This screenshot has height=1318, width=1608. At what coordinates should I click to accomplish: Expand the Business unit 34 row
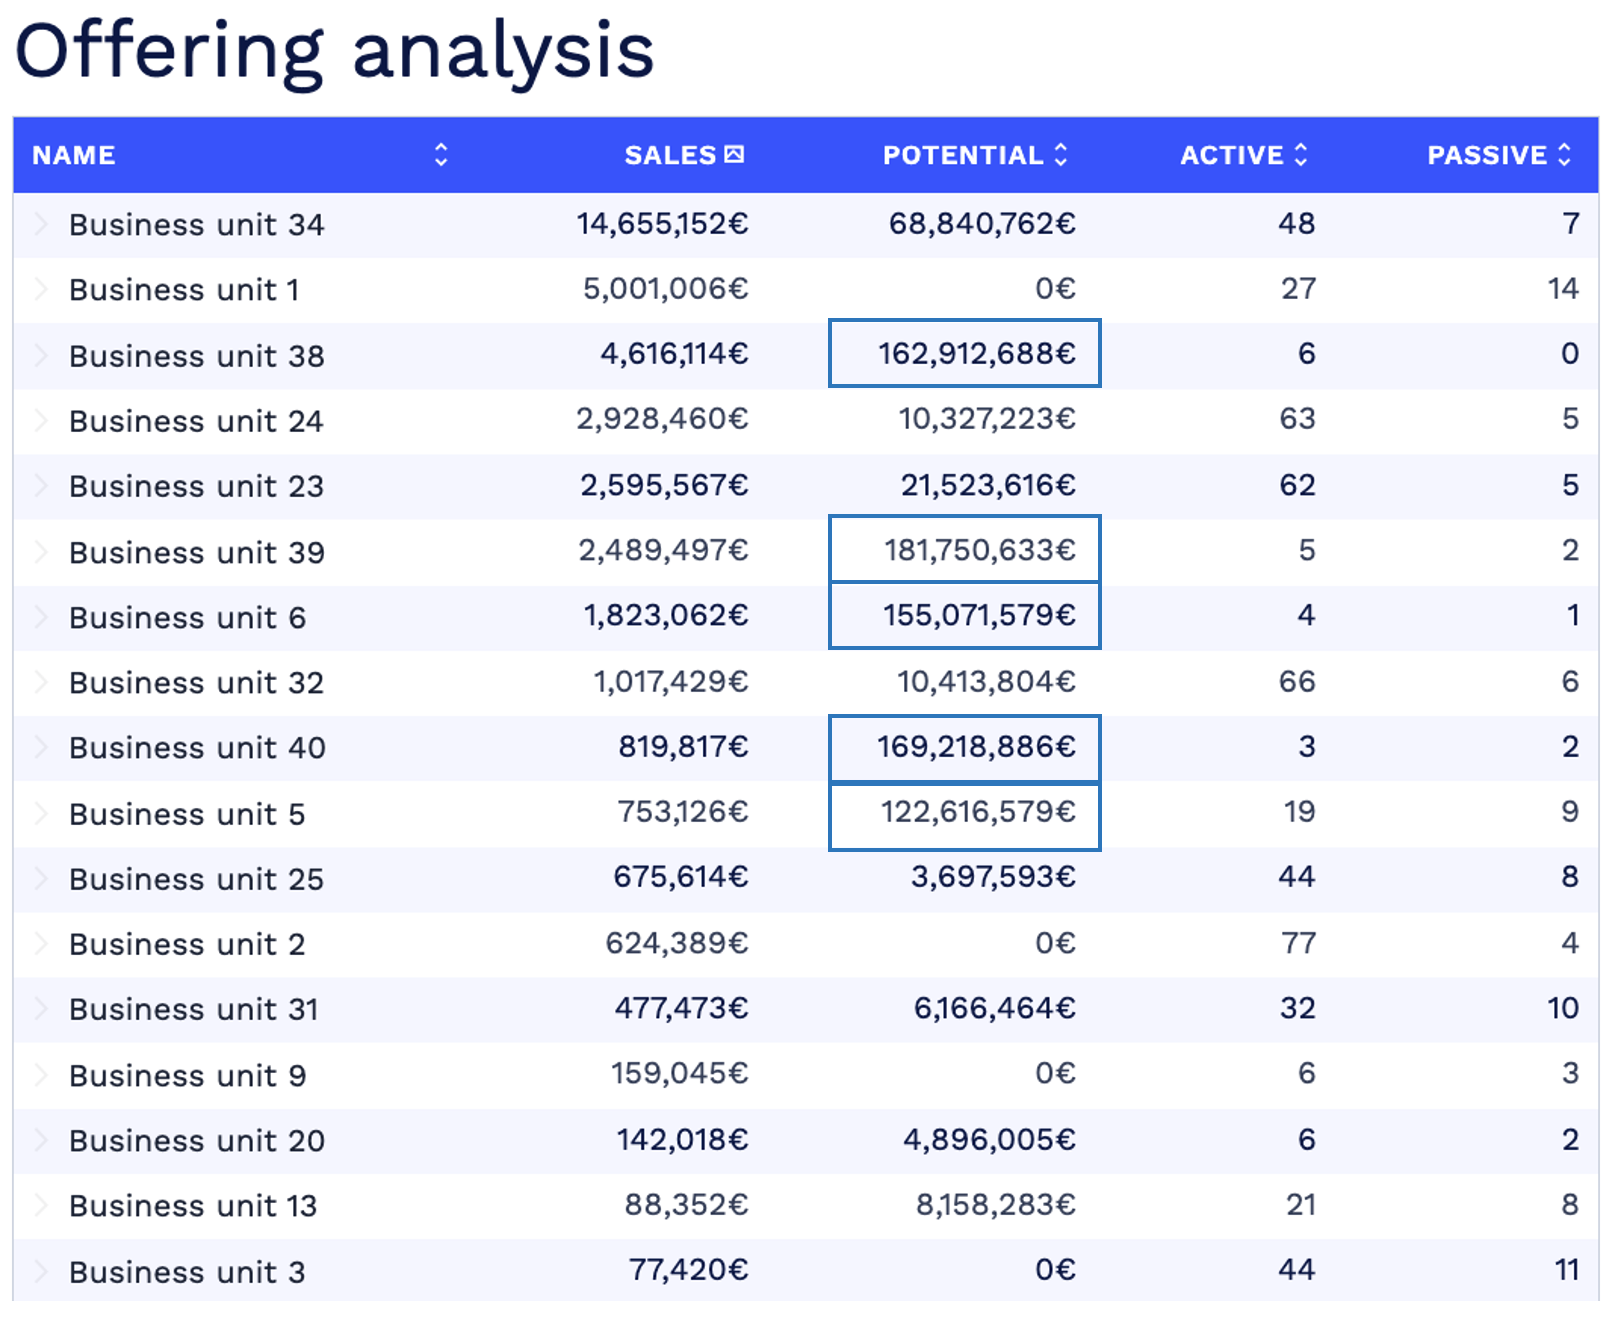click(41, 224)
